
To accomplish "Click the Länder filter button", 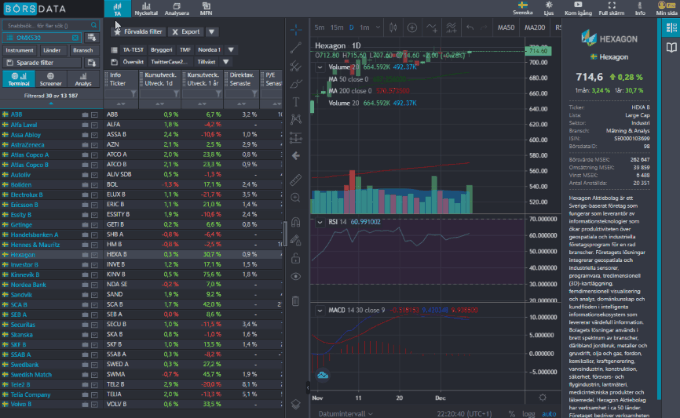I will click(x=52, y=50).
